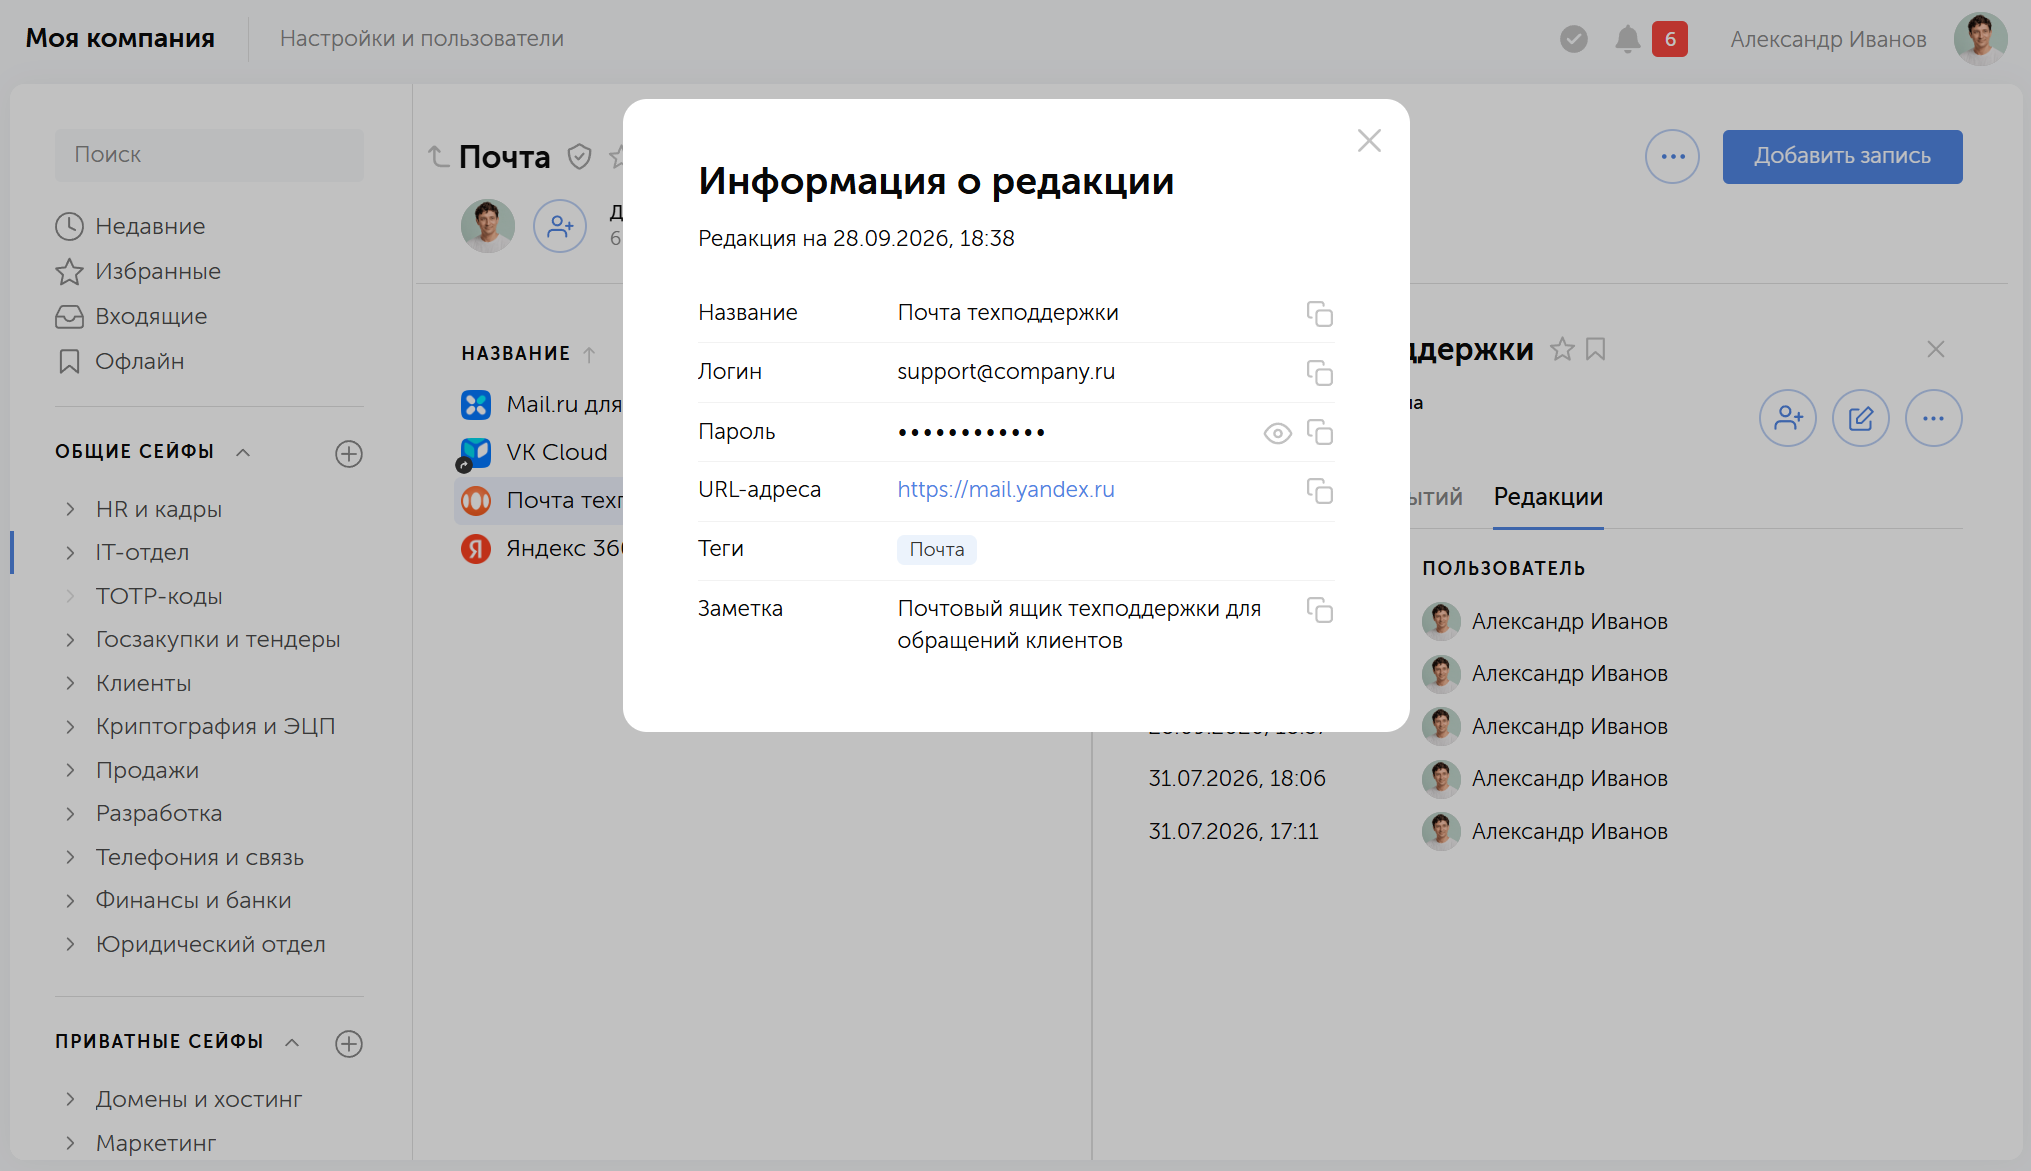Open Входящие in sidebar
The width and height of the screenshot is (2031, 1171).
tap(131, 317)
